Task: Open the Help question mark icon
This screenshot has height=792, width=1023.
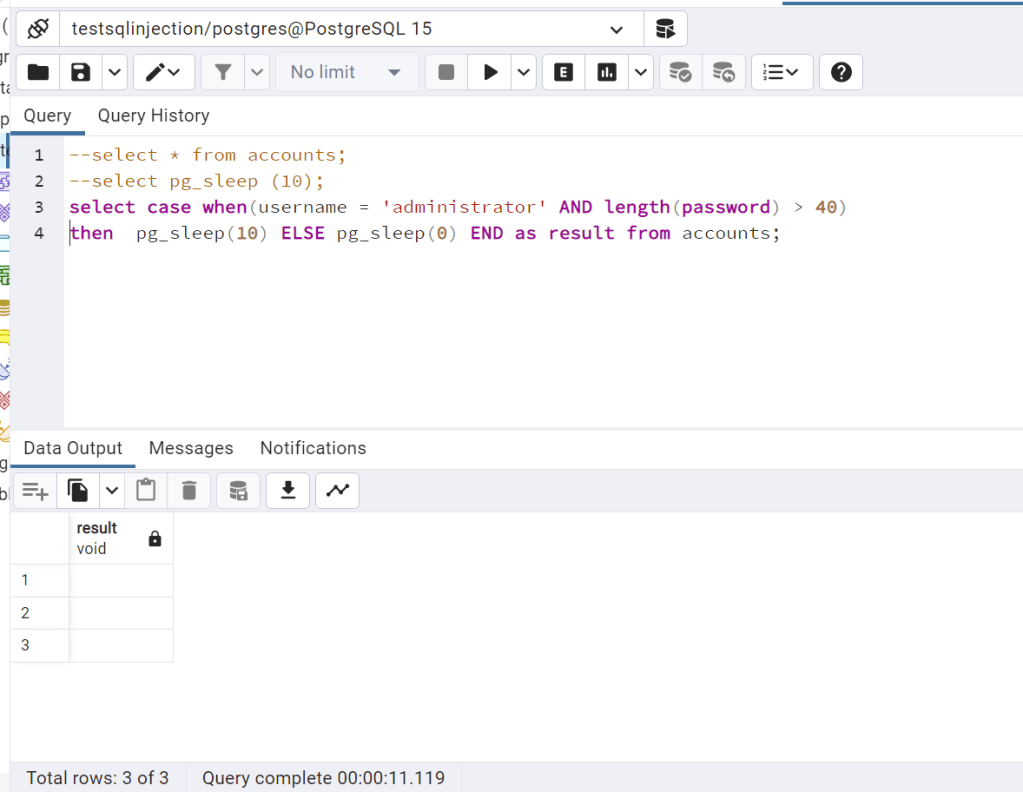Action: (x=841, y=72)
